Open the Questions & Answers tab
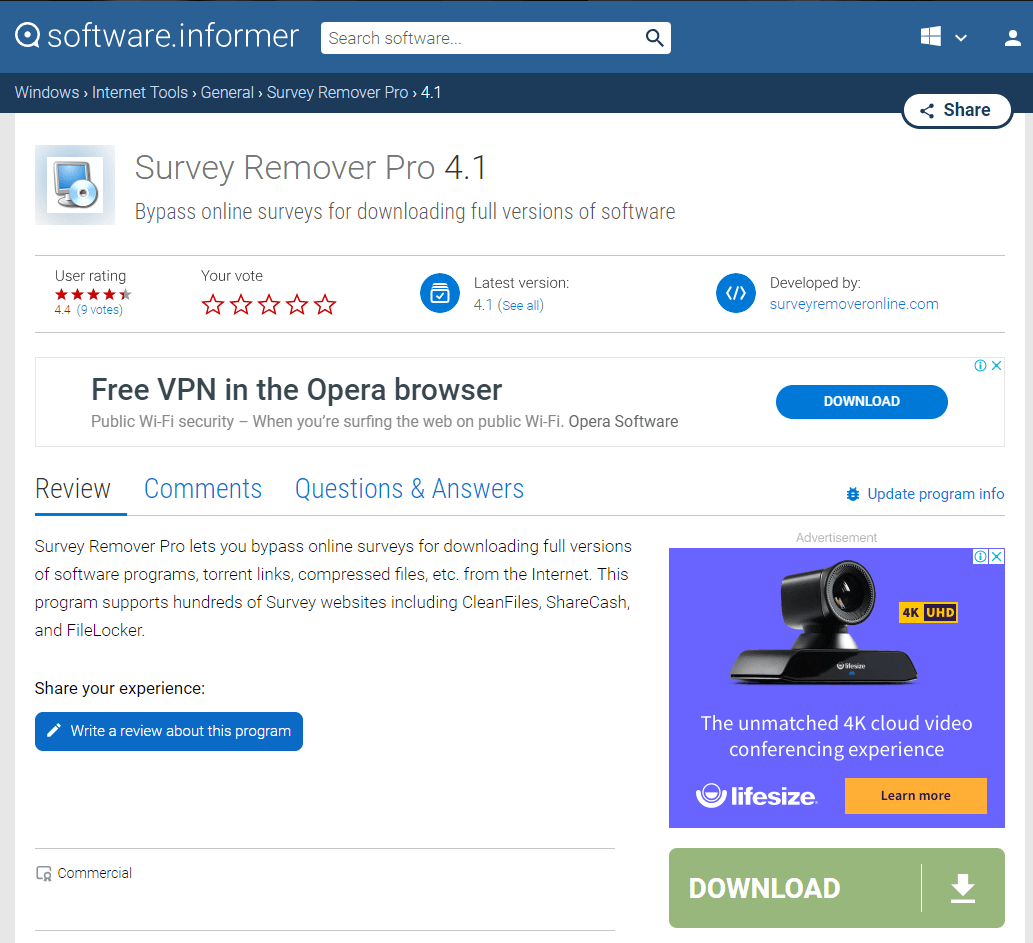 pyautogui.click(x=409, y=489)
